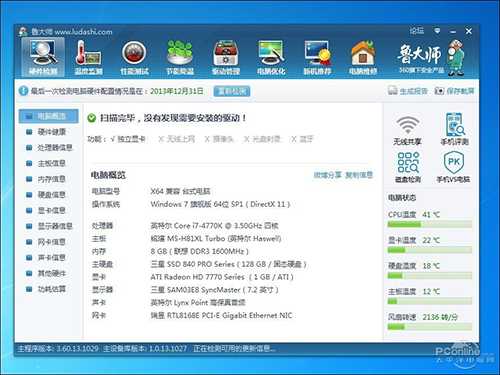Open the 温度监测 temperature monitor tool
The image size is (500, 375).
[x=88, y=57]
